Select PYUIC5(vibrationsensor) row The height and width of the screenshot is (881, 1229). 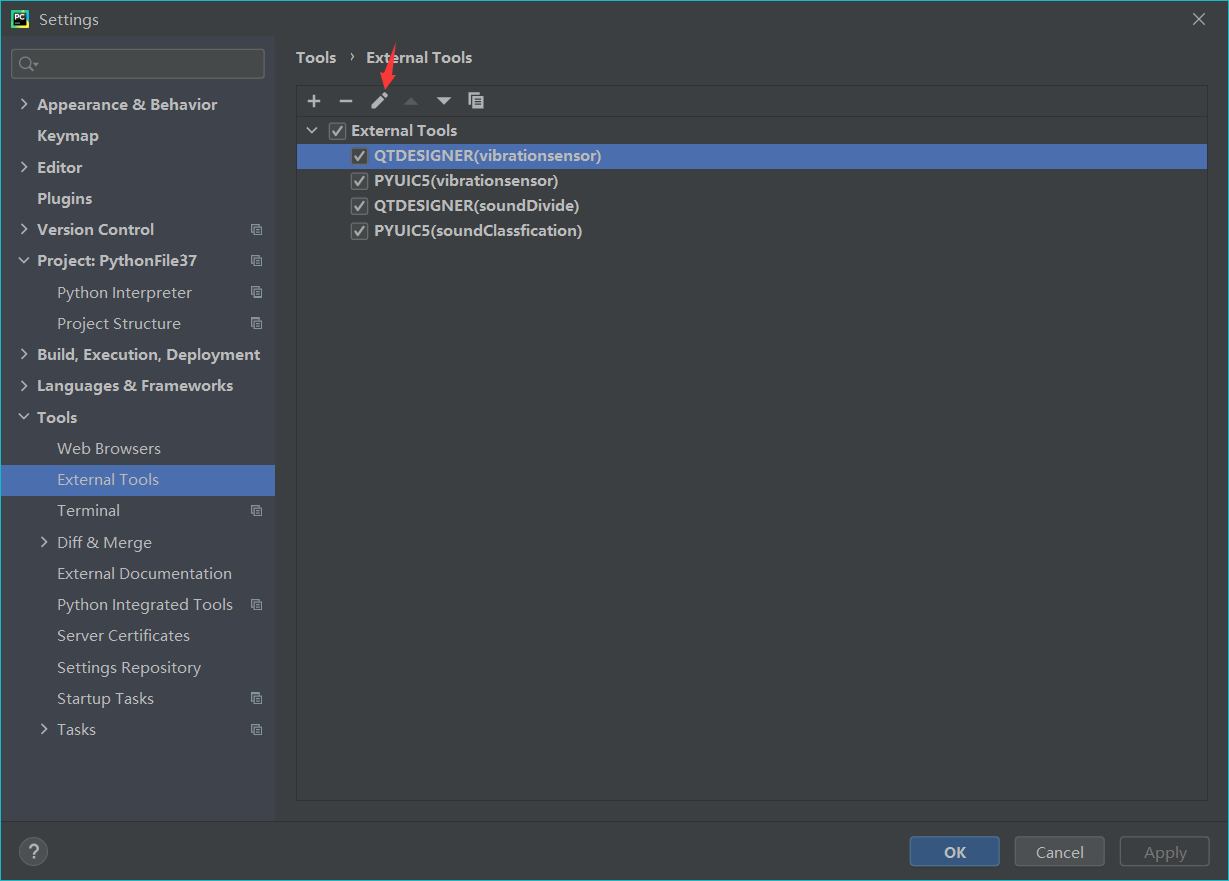coord(752,181)
